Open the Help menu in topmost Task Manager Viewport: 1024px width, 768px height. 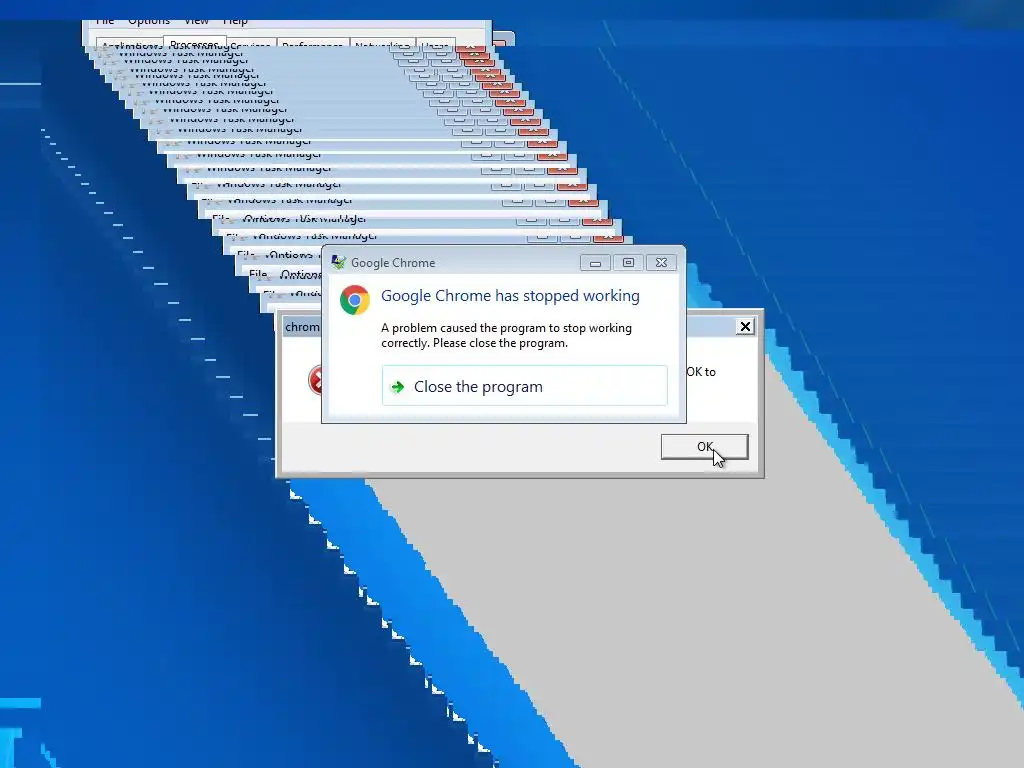pyautogui.click(x=235, y=21)
